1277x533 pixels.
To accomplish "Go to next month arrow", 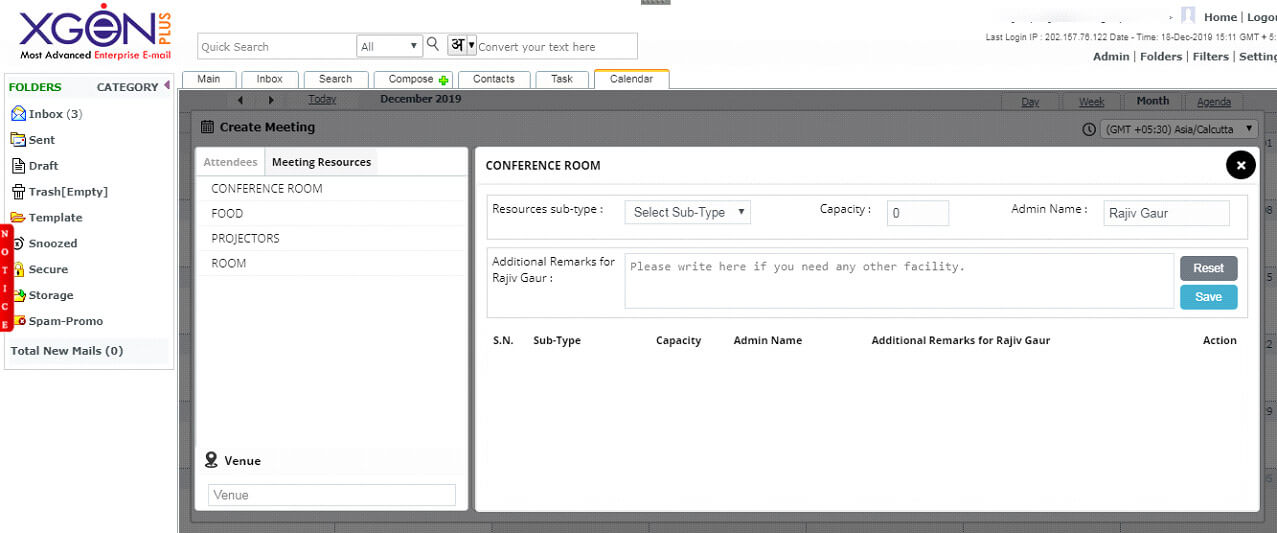I will 271,100.
